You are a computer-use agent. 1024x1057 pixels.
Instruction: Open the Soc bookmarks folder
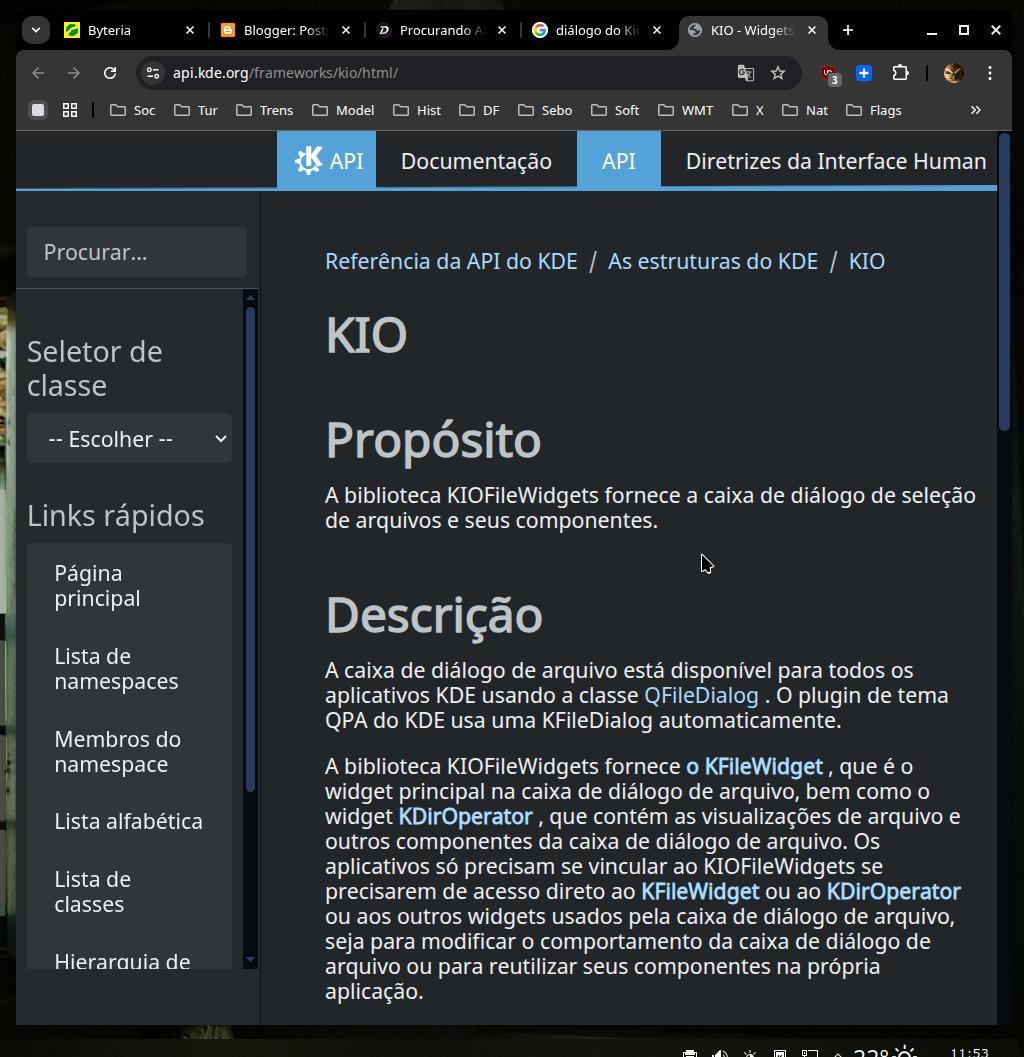133,110
